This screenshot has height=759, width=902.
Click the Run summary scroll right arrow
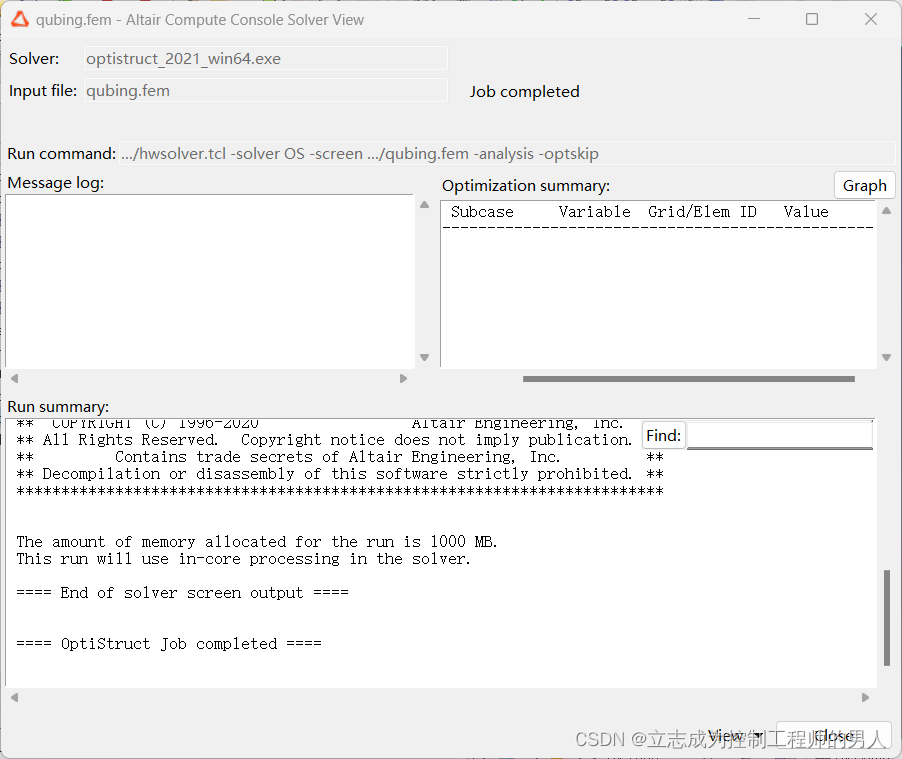(x=865, y=697)
